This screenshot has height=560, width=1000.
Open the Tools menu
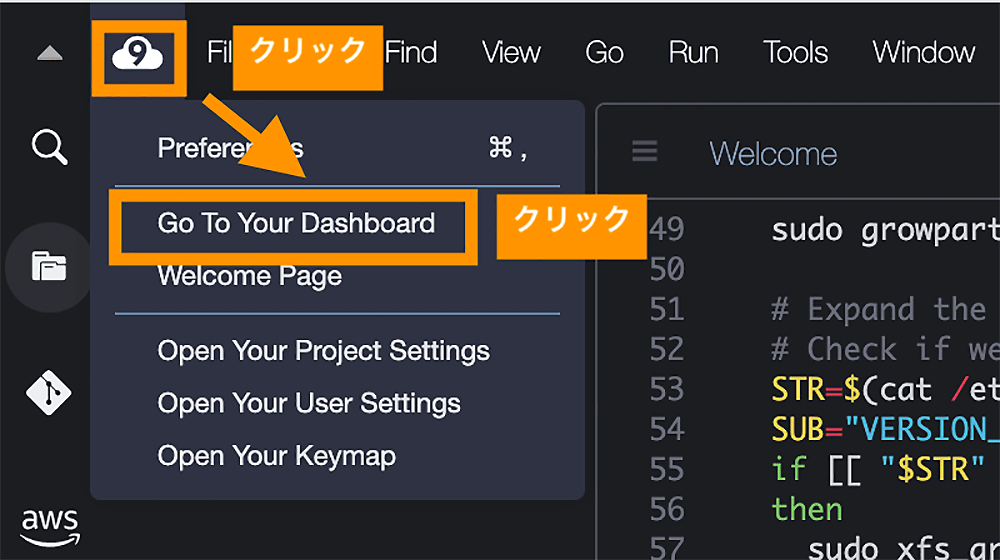click(795, 53)
